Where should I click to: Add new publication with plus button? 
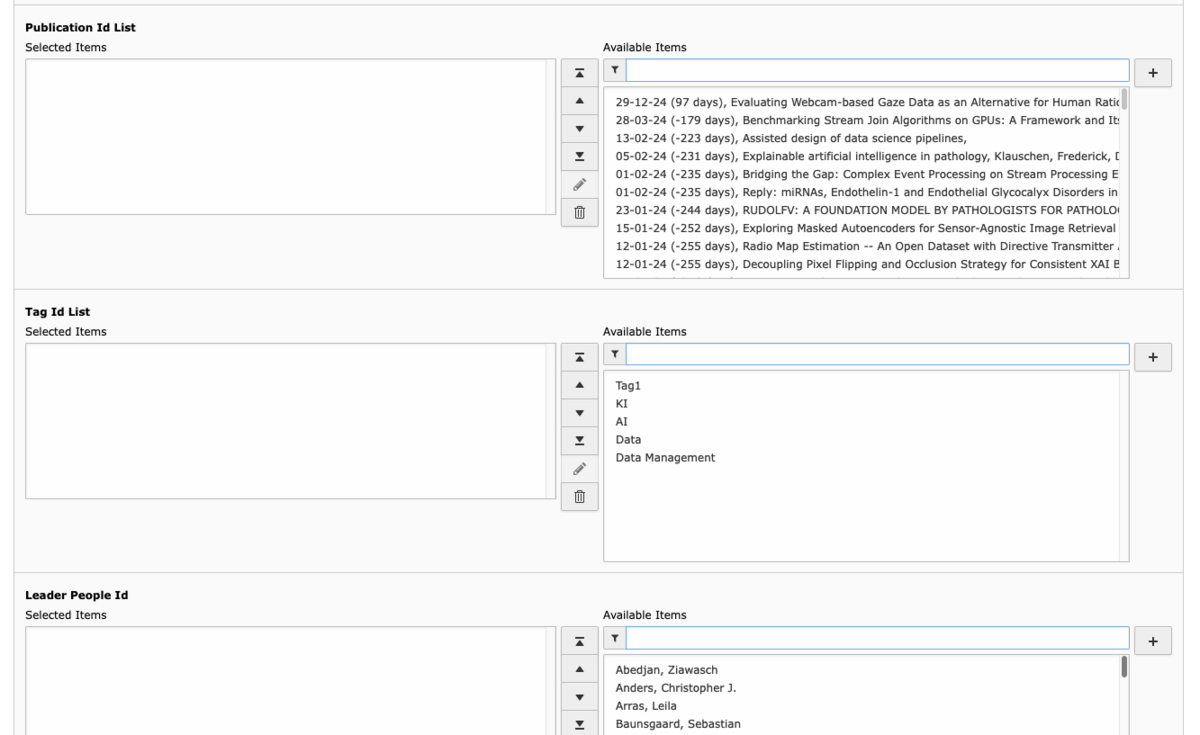[1153, 72]
